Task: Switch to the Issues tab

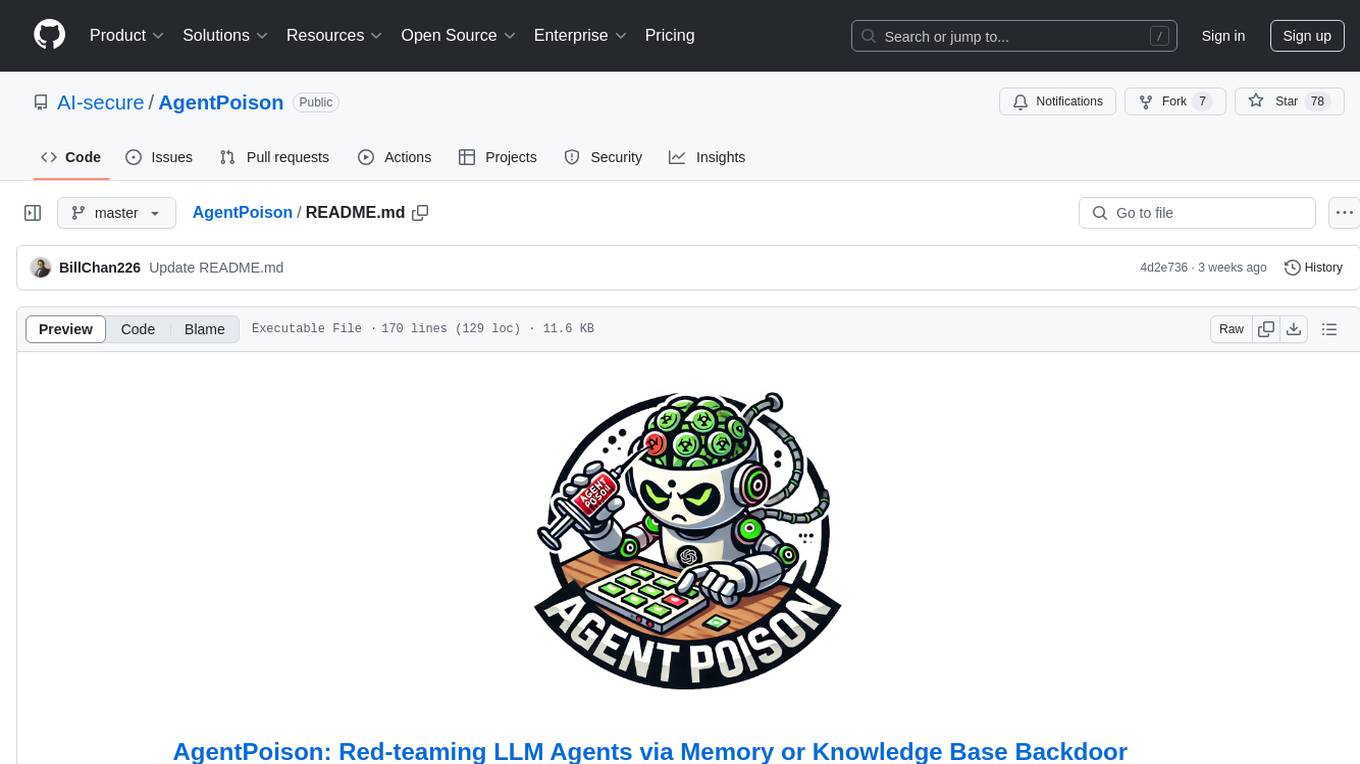Action: (159, 157)
